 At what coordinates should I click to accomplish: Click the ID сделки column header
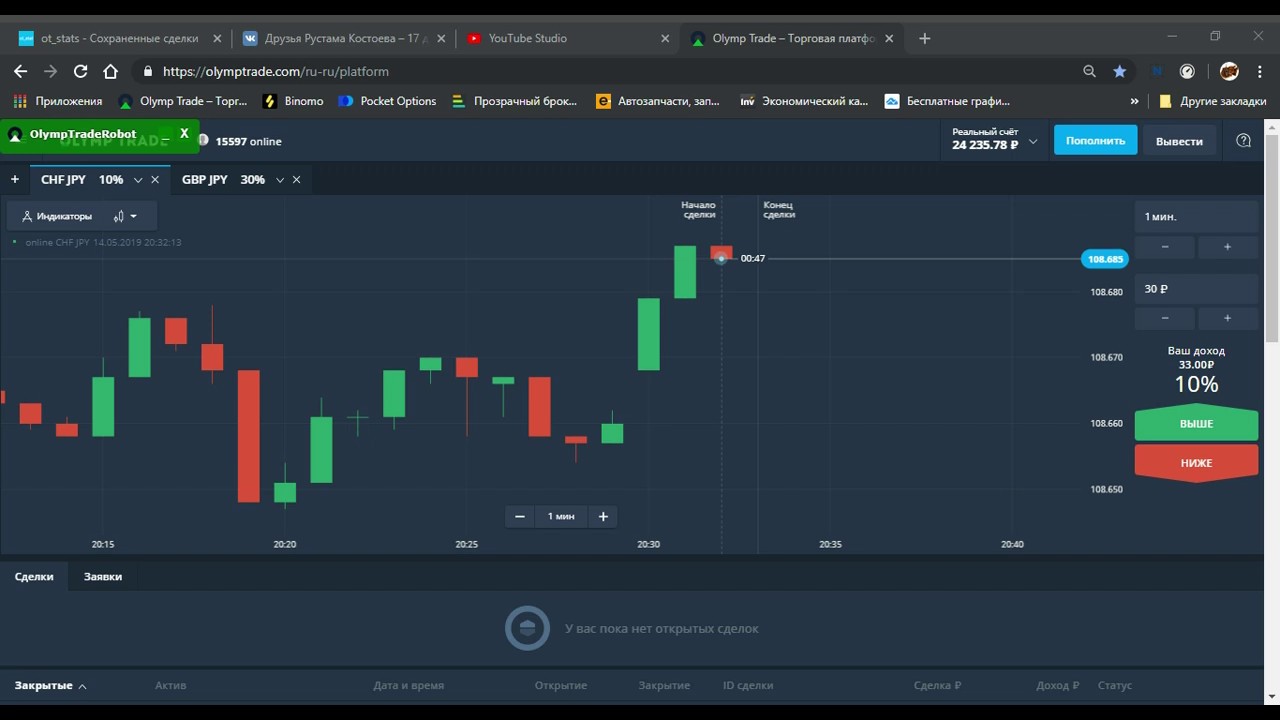click(748, 686)
